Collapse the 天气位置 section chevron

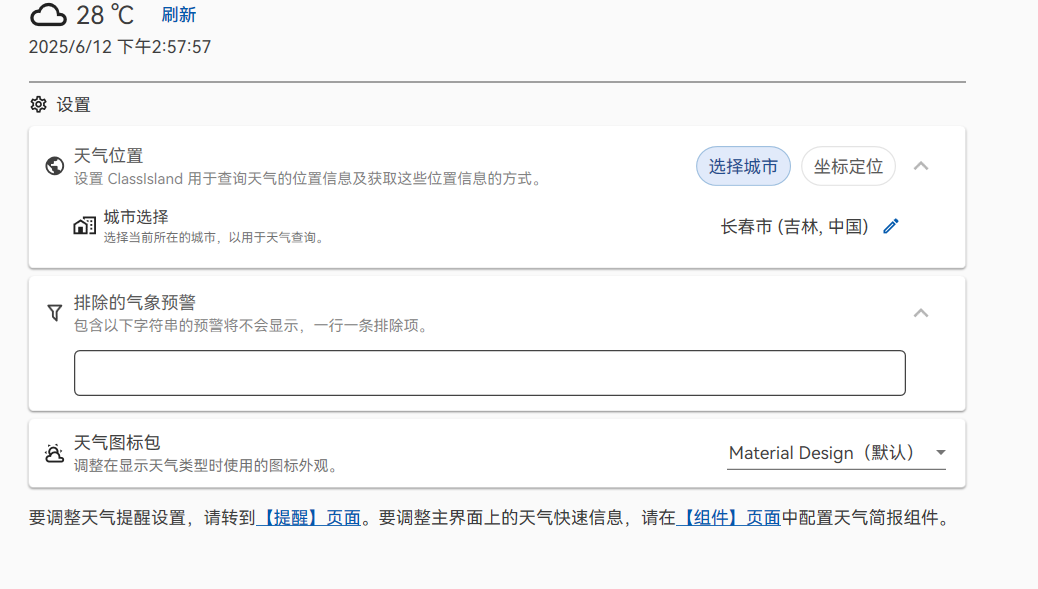pyautogui.click(x=921, y=166)
